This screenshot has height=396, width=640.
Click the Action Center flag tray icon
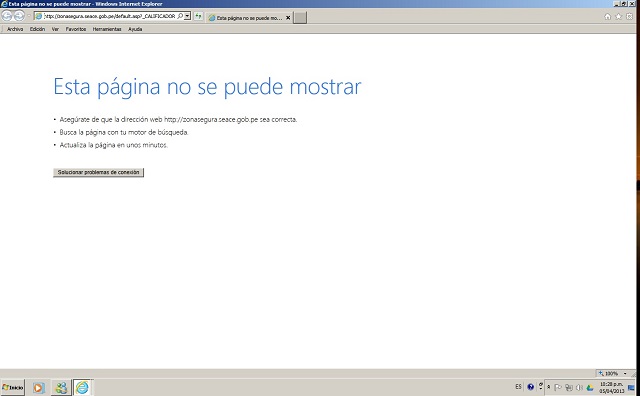(558, 387)
